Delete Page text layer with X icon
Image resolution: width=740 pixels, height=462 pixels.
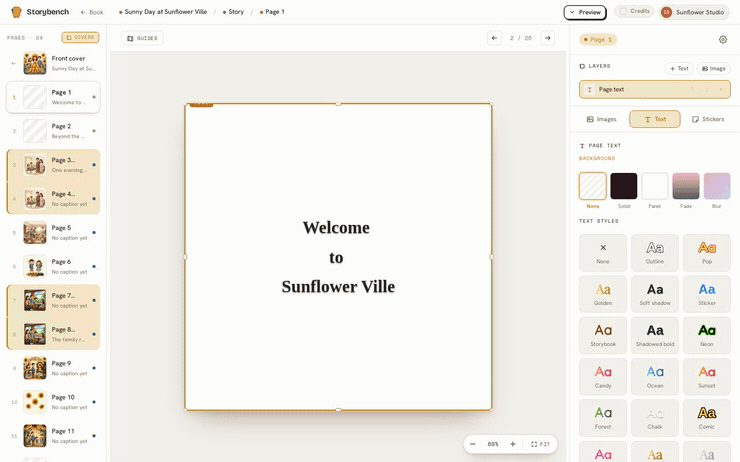721,90
